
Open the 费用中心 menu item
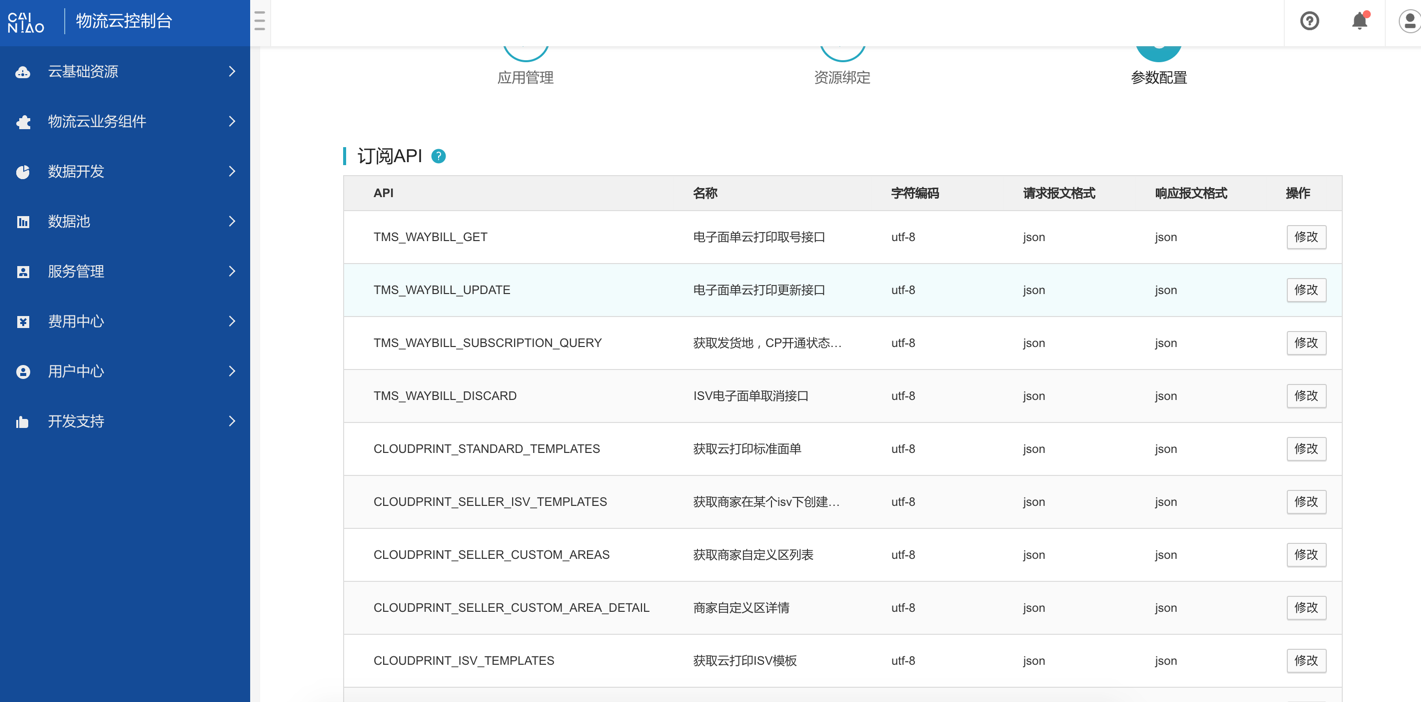tap(125, 322)
